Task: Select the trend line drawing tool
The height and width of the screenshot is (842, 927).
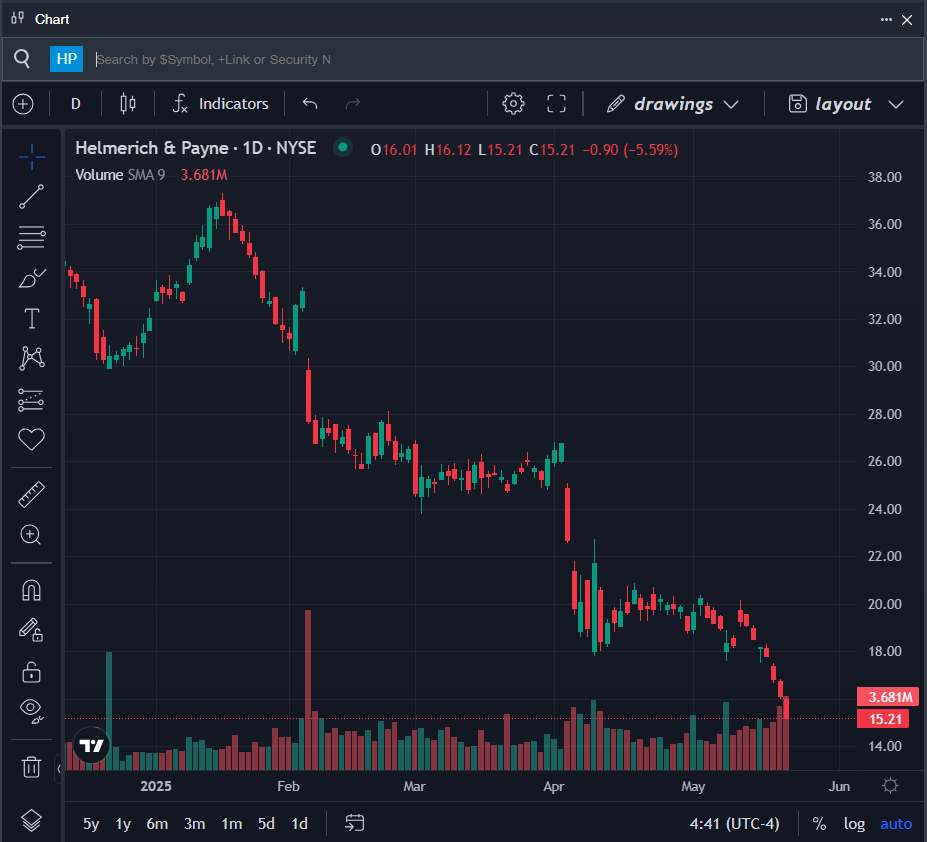Action: coord(31,197)
